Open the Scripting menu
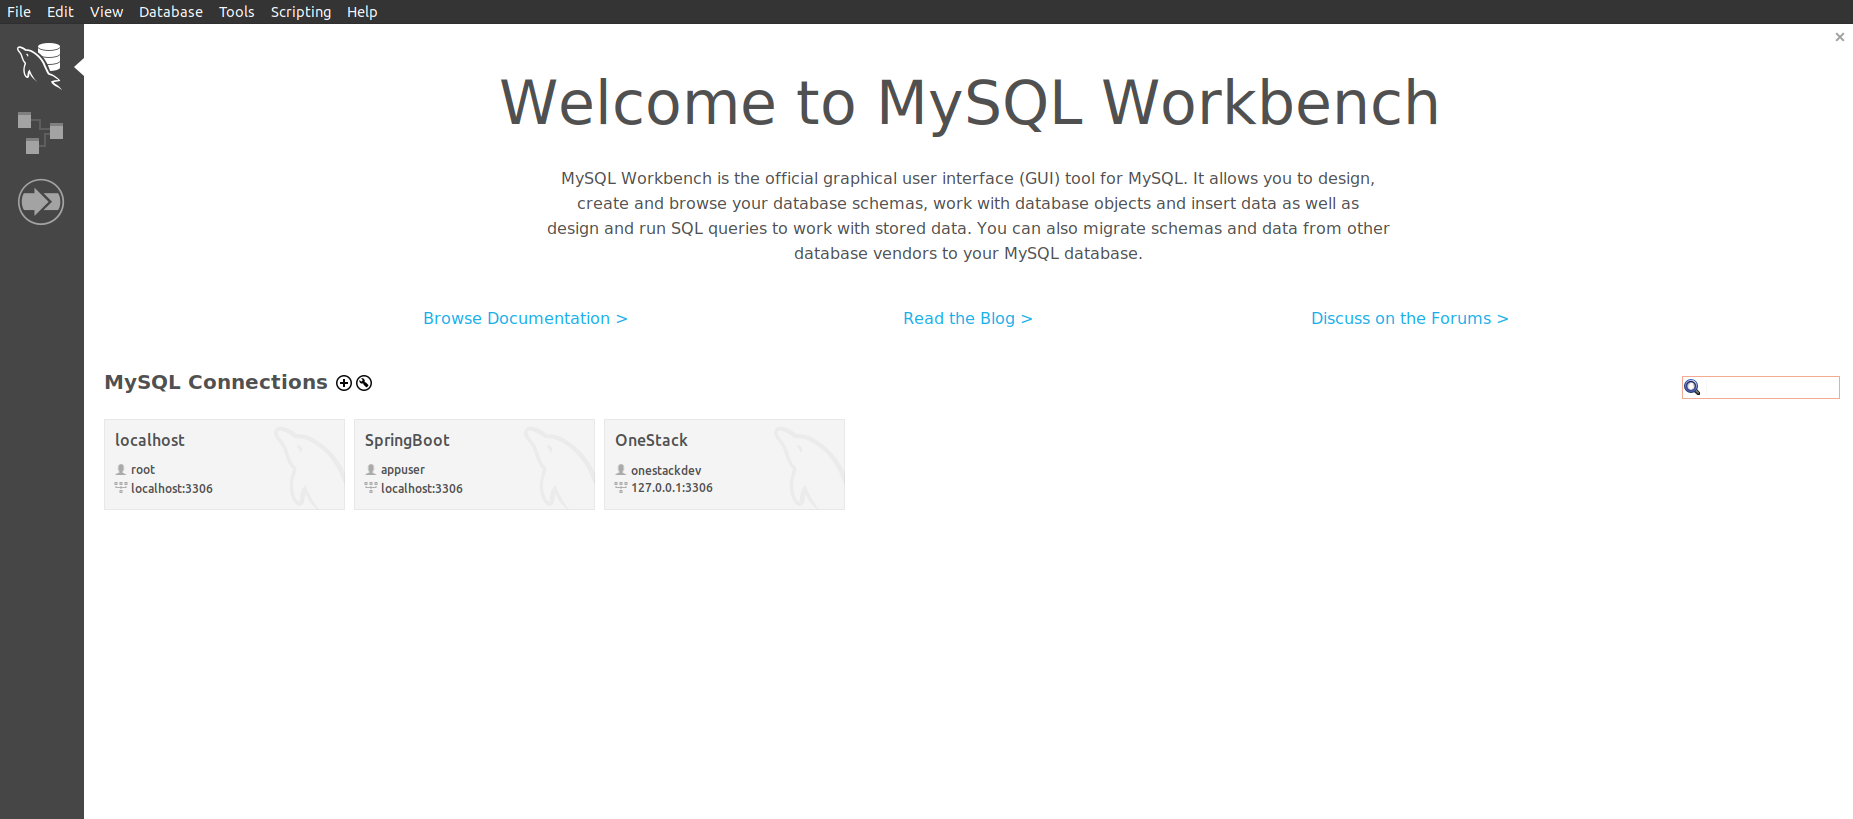 [x=301, y=12]
